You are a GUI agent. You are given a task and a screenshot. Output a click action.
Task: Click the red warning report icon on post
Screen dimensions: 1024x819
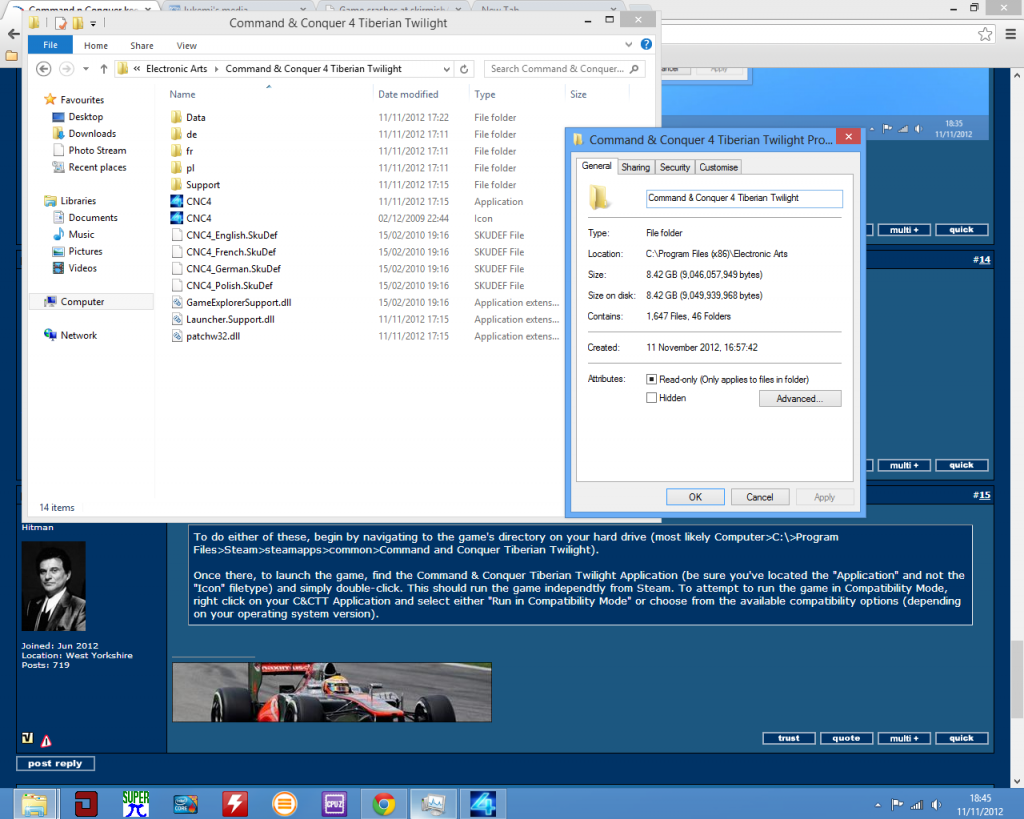tap(46, 740)
